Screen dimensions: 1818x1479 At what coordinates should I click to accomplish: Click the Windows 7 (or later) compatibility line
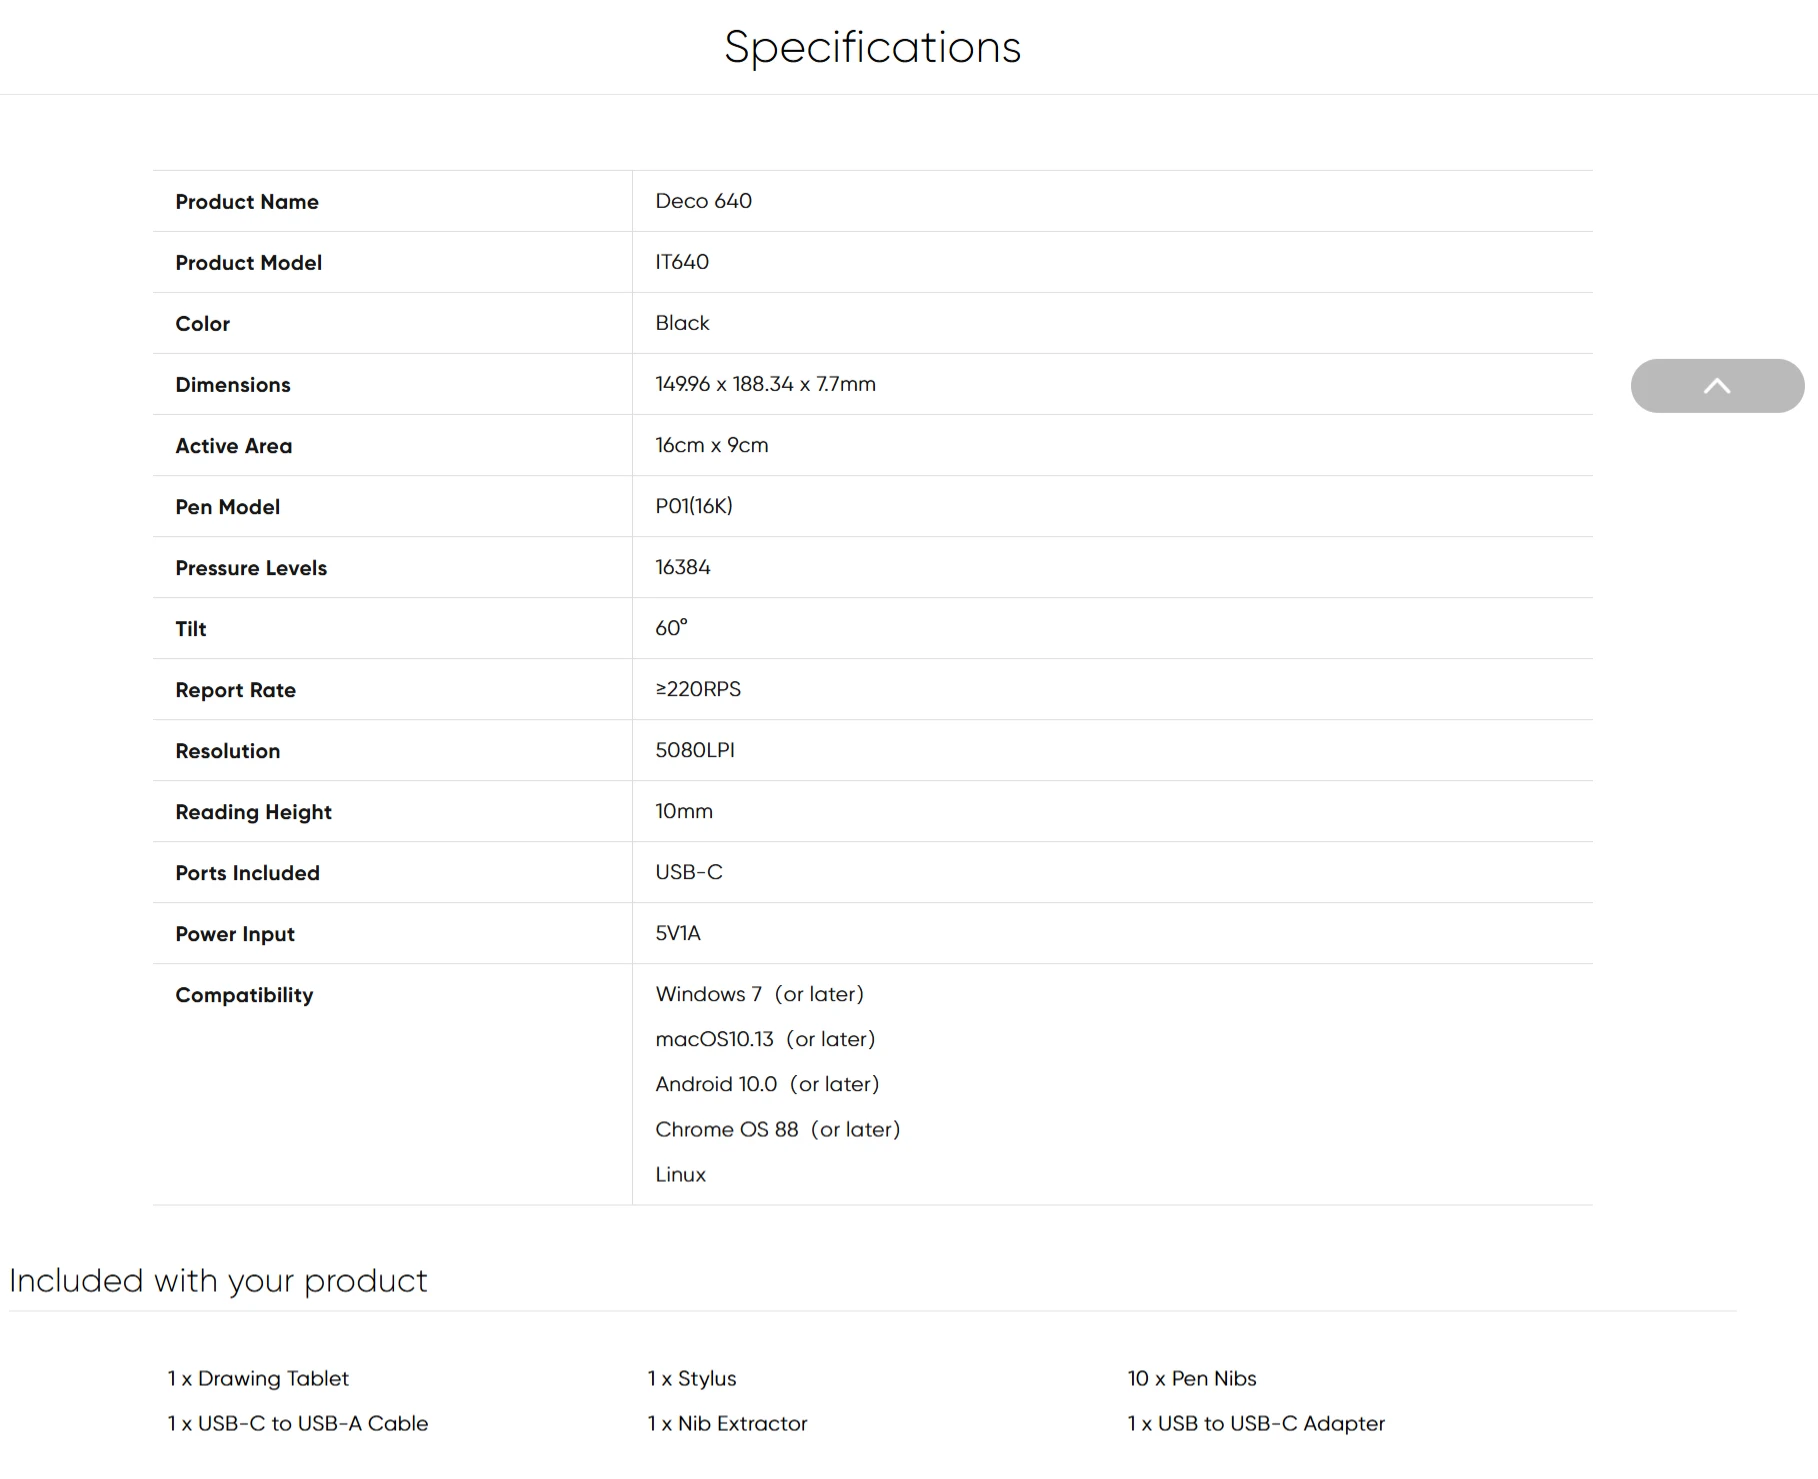pos(759,994)
